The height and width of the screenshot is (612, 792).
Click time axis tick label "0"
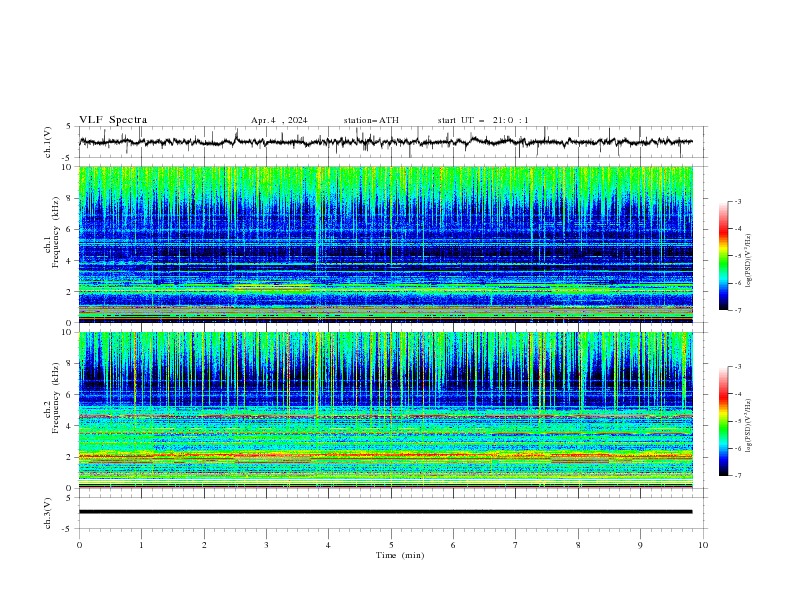pyautogui.click(x=79, y=545)
